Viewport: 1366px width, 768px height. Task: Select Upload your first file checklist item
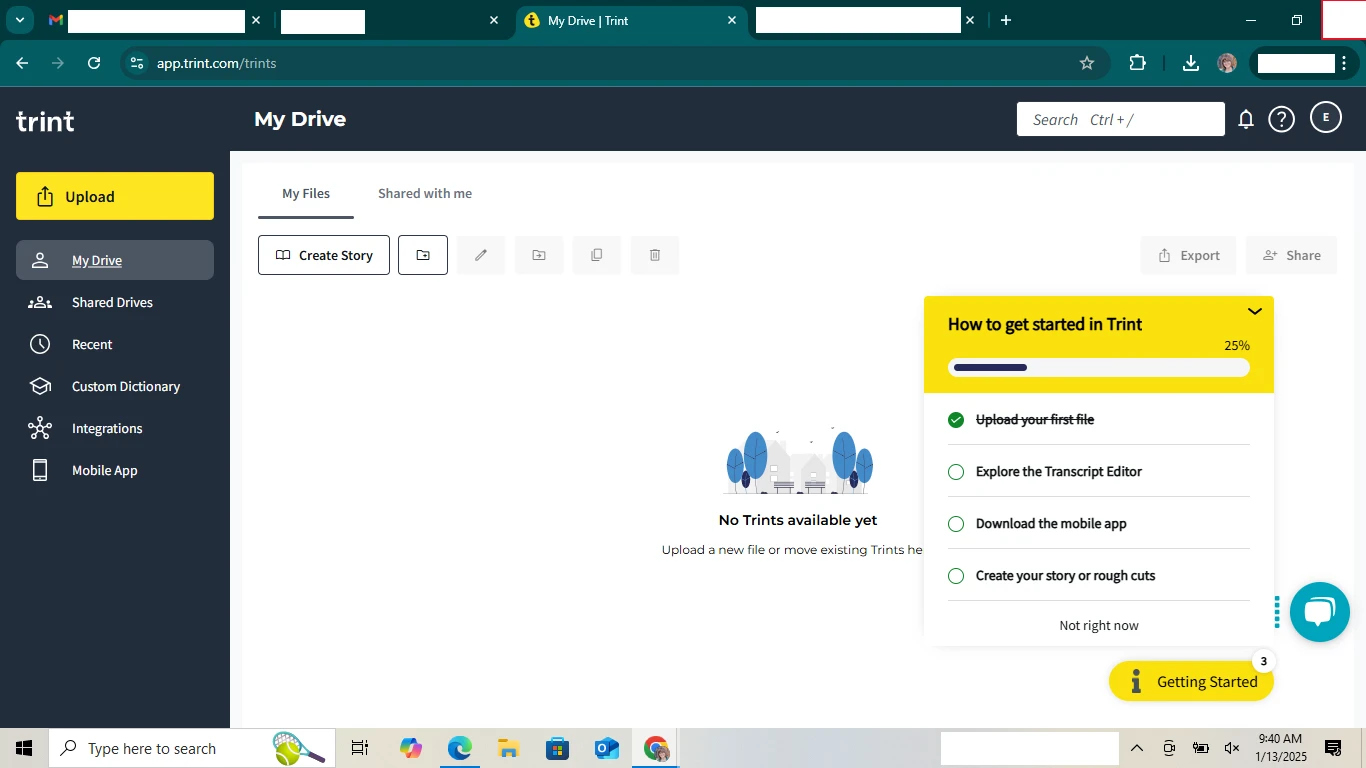click(x=1099, y=419)
